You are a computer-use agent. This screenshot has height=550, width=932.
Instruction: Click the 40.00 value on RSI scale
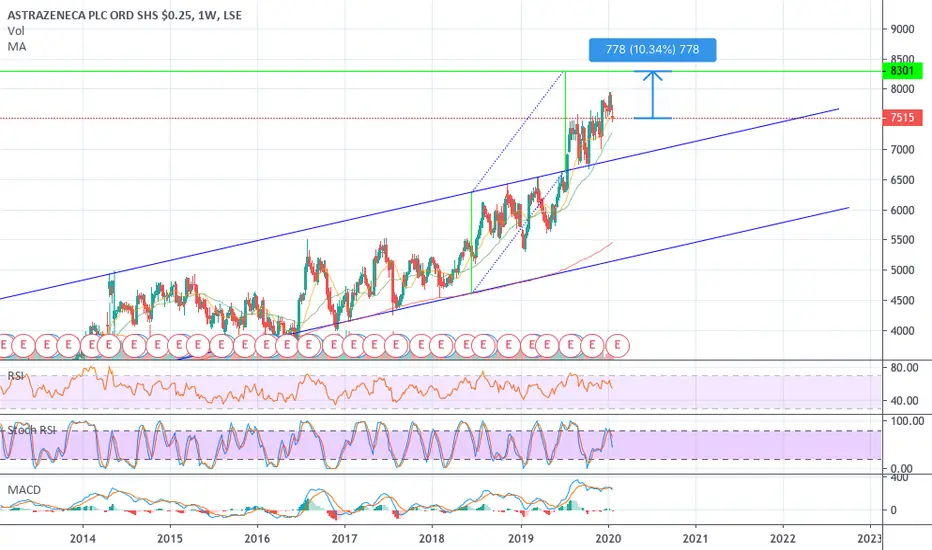coord(904,401)
